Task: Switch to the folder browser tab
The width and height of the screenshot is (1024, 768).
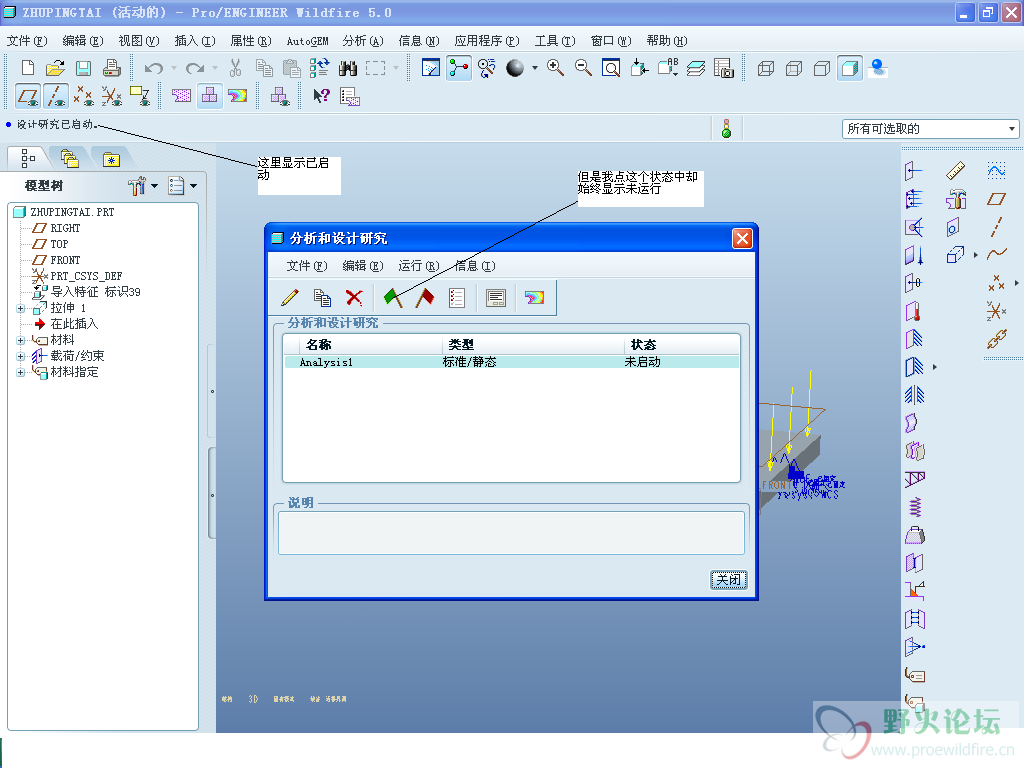Action: [69, 159]
